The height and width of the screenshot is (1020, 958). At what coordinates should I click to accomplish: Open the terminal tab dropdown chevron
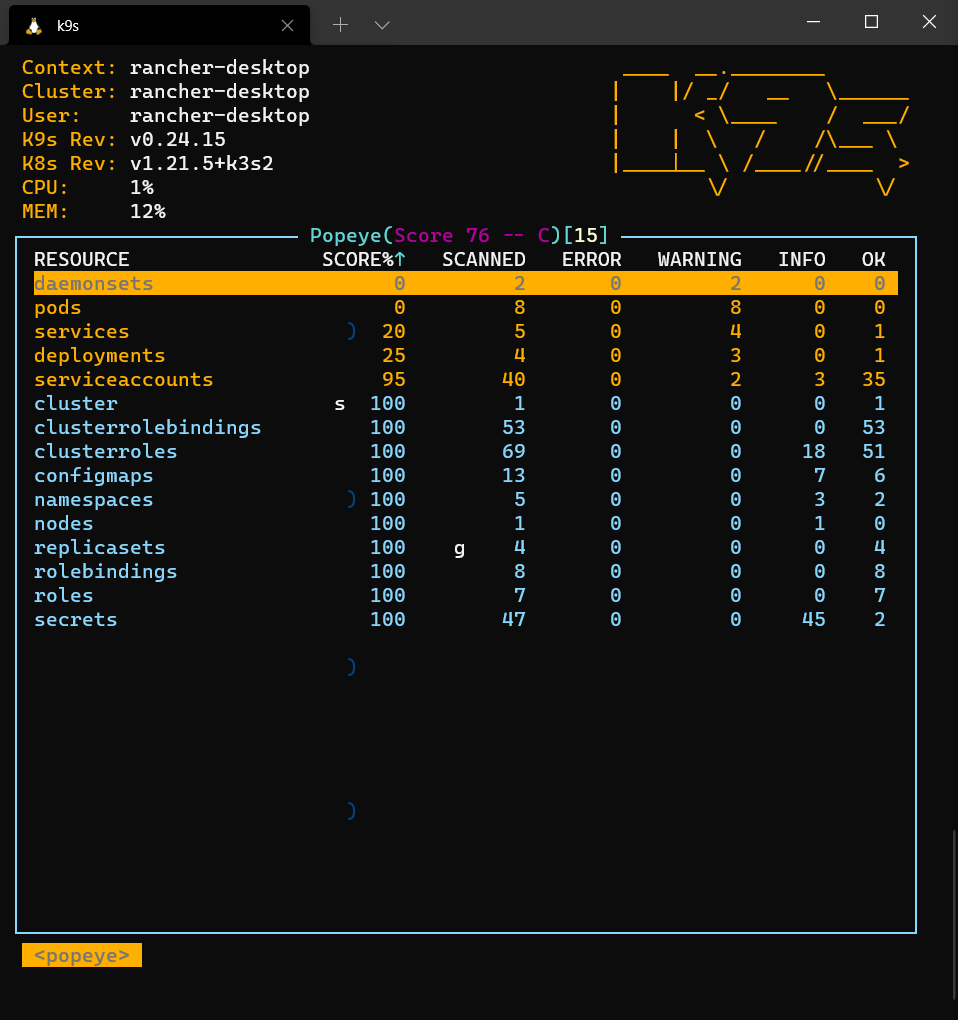click(x=382, y=24)
